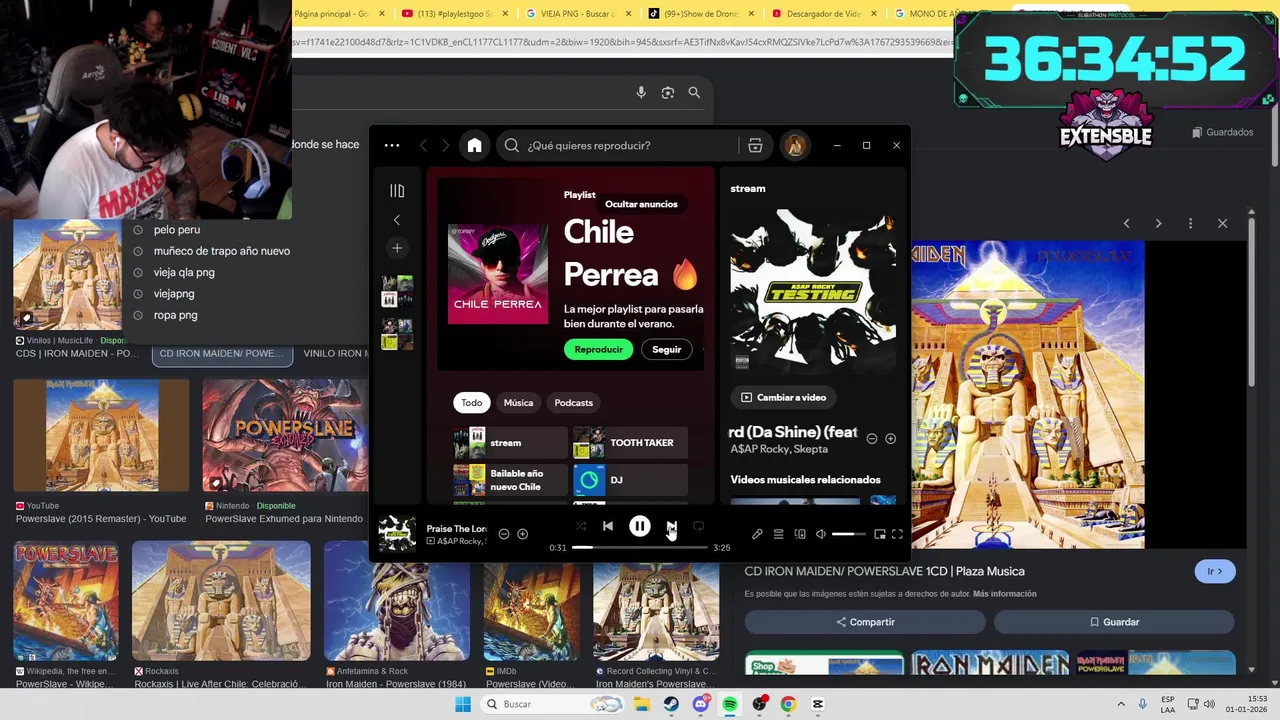Select suggestion 'vieja qla png'
The width and height of the screenshot is (1280, 720).
click(x=184, y=272)
